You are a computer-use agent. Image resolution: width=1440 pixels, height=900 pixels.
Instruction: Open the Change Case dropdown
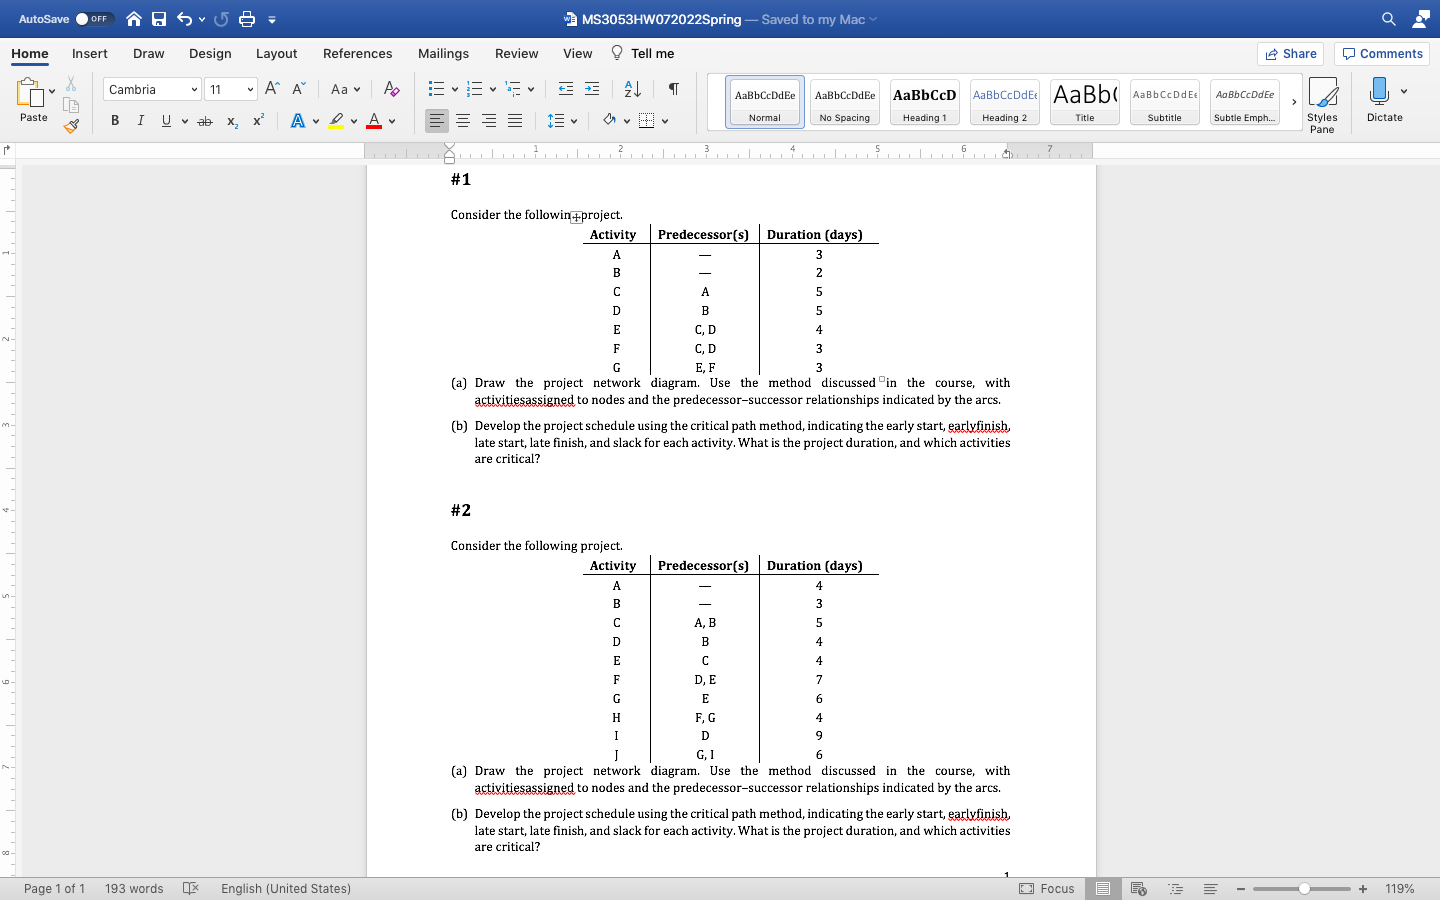(345, 89)
